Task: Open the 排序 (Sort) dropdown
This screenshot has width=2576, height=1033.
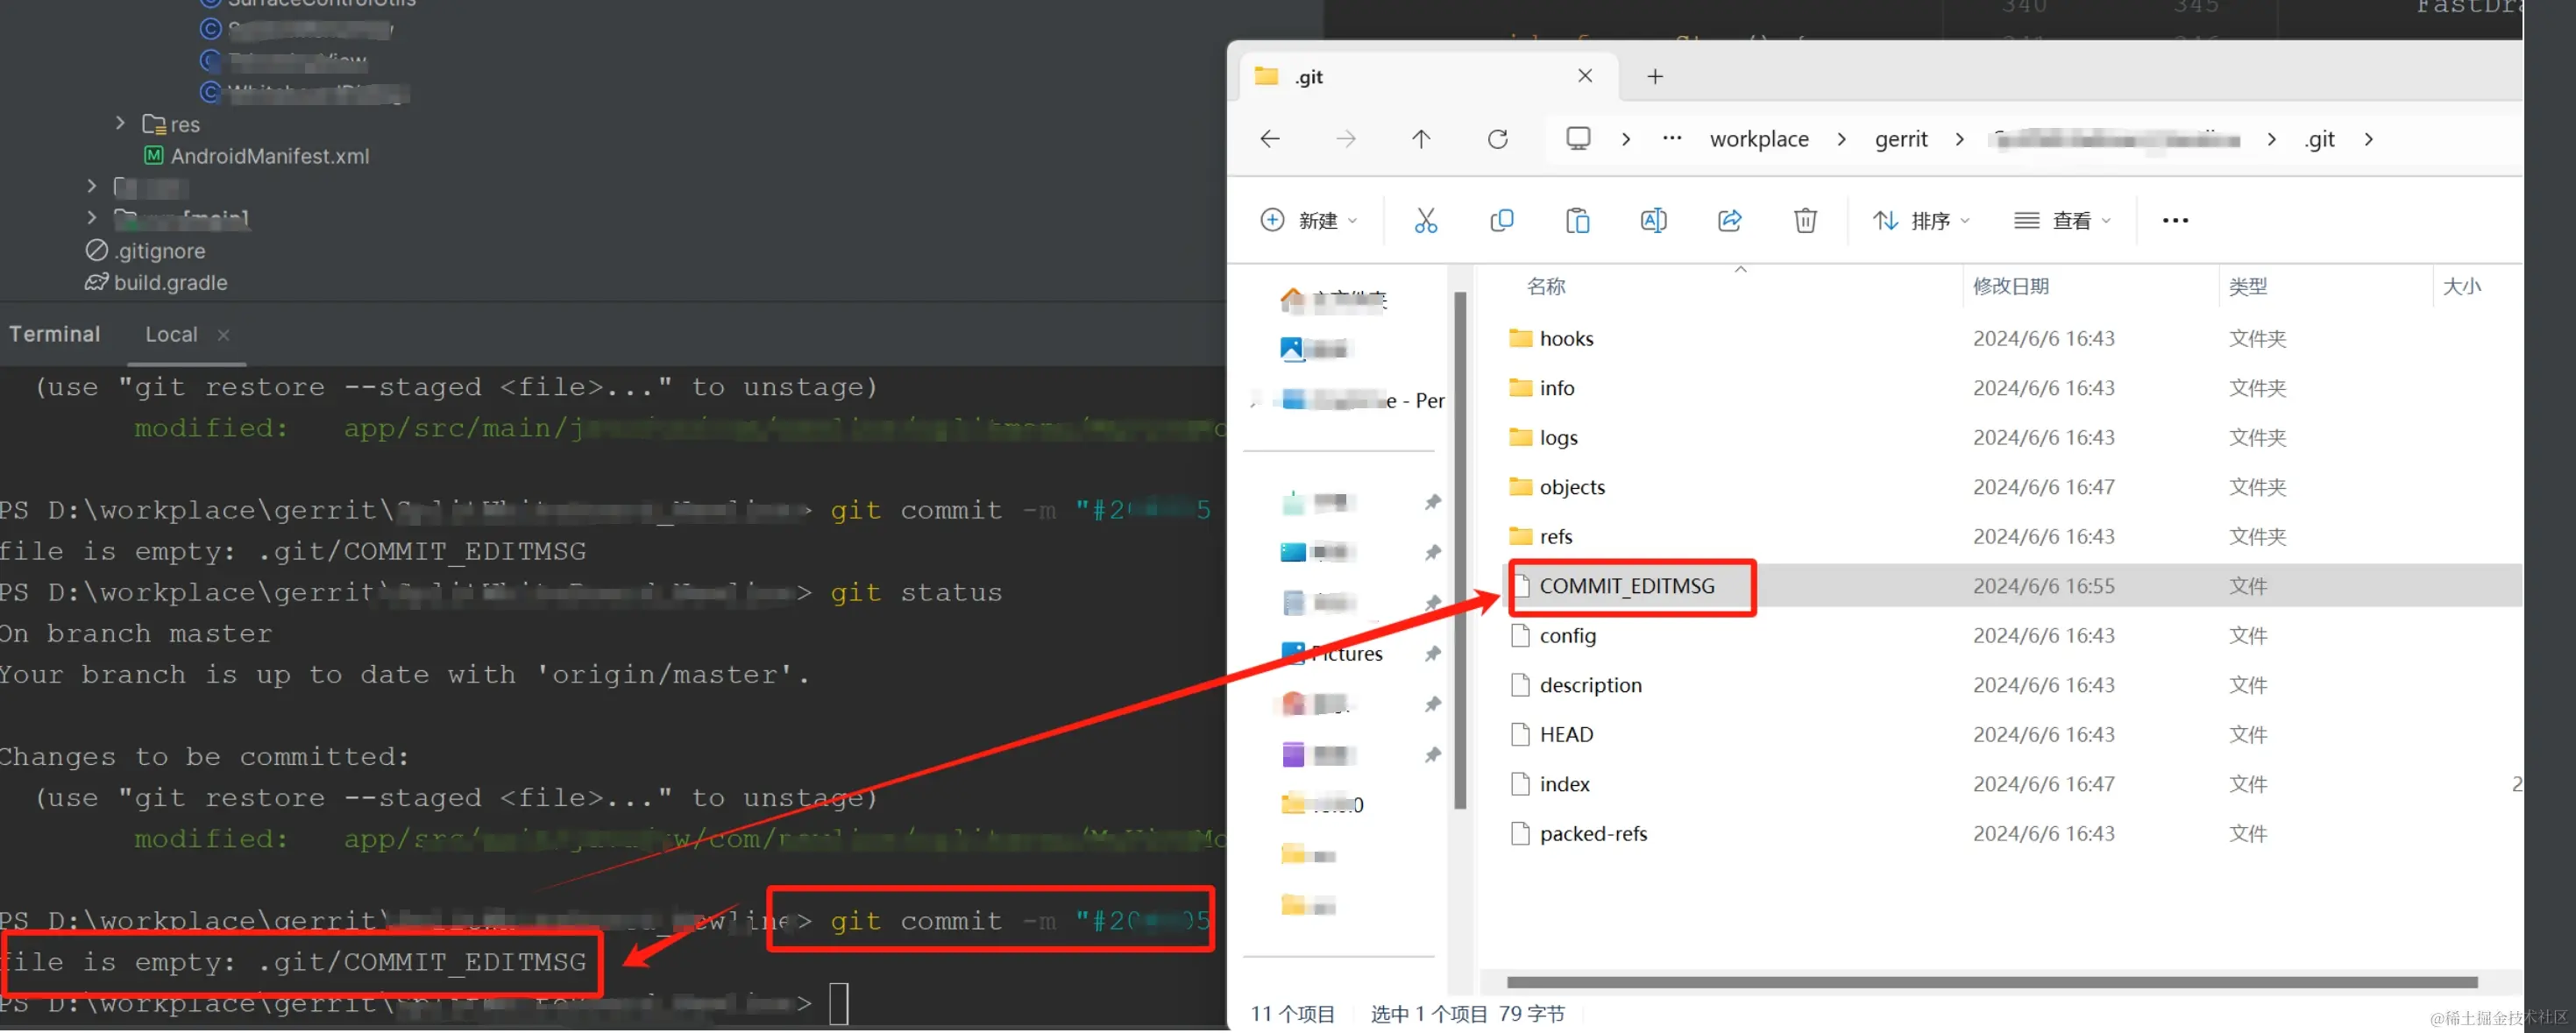Action: pos(1920,220)
